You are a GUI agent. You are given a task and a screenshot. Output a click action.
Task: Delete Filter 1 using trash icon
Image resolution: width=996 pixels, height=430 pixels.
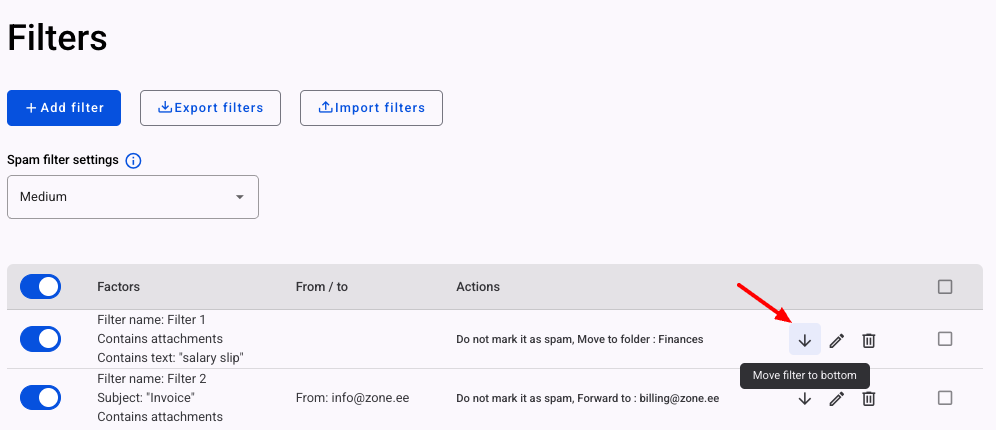point(869,340)
